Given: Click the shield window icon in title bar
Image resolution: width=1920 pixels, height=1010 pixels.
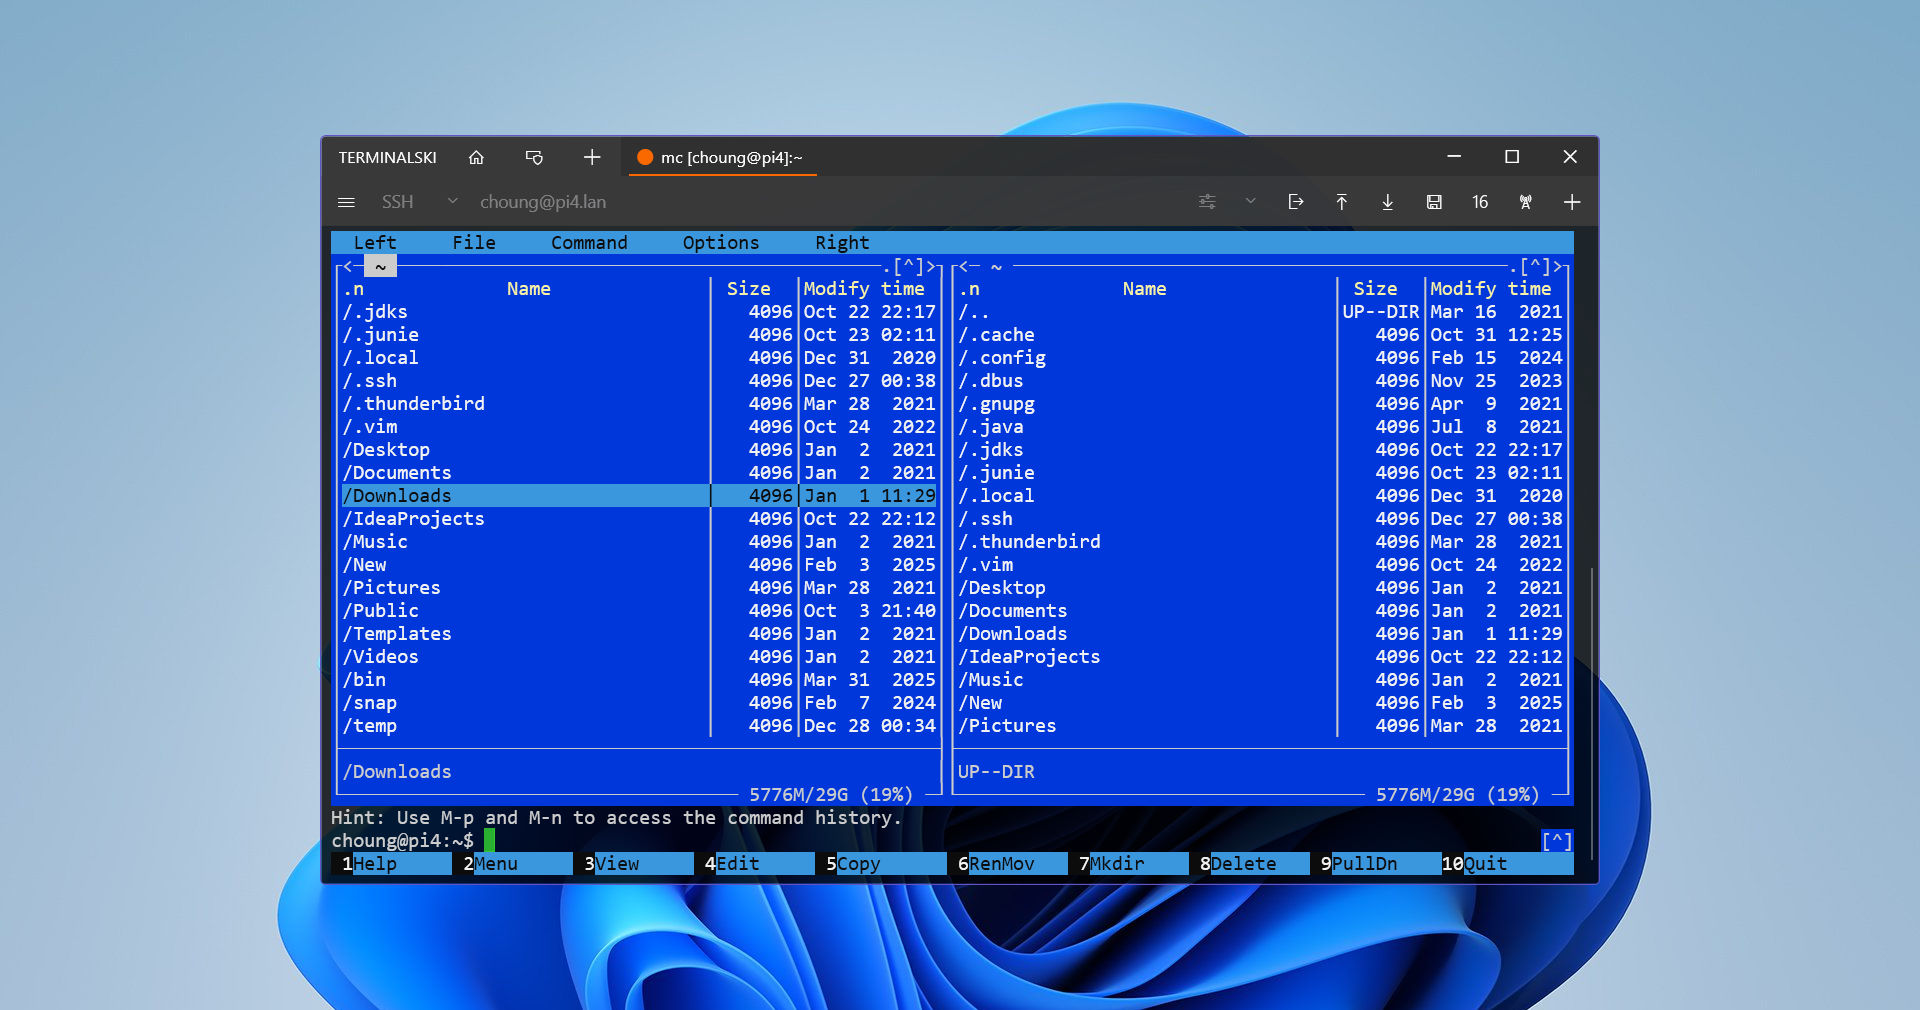Looking at the screenshot, I should 534,157.
